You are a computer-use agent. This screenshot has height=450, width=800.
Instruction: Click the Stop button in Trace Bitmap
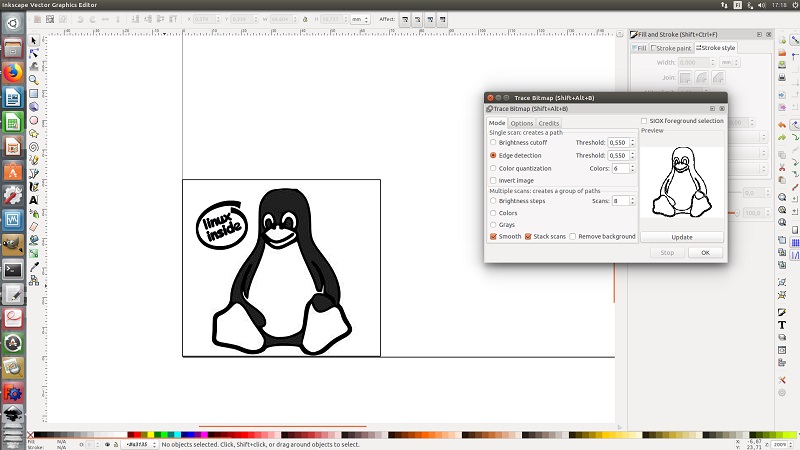coord(667,253)
